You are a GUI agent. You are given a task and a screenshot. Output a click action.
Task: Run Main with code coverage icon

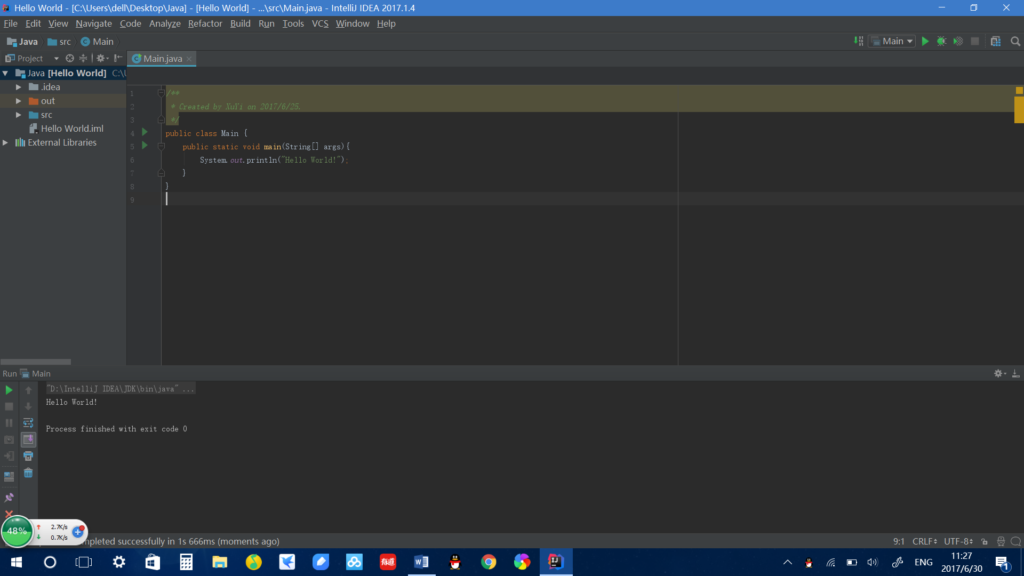point(957,41)
